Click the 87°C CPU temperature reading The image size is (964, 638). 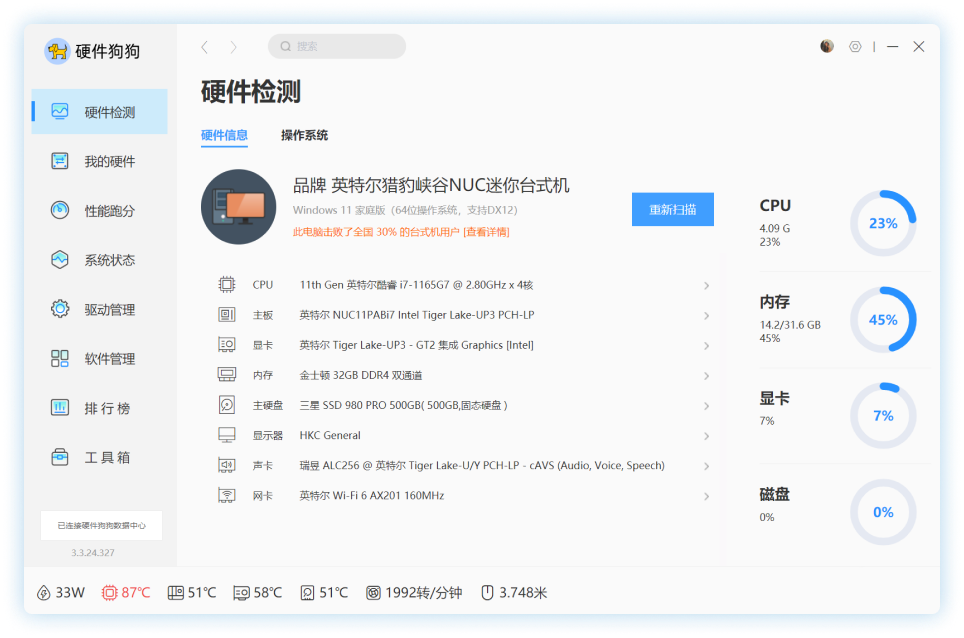pyautogui.click(x=136, y=593)
